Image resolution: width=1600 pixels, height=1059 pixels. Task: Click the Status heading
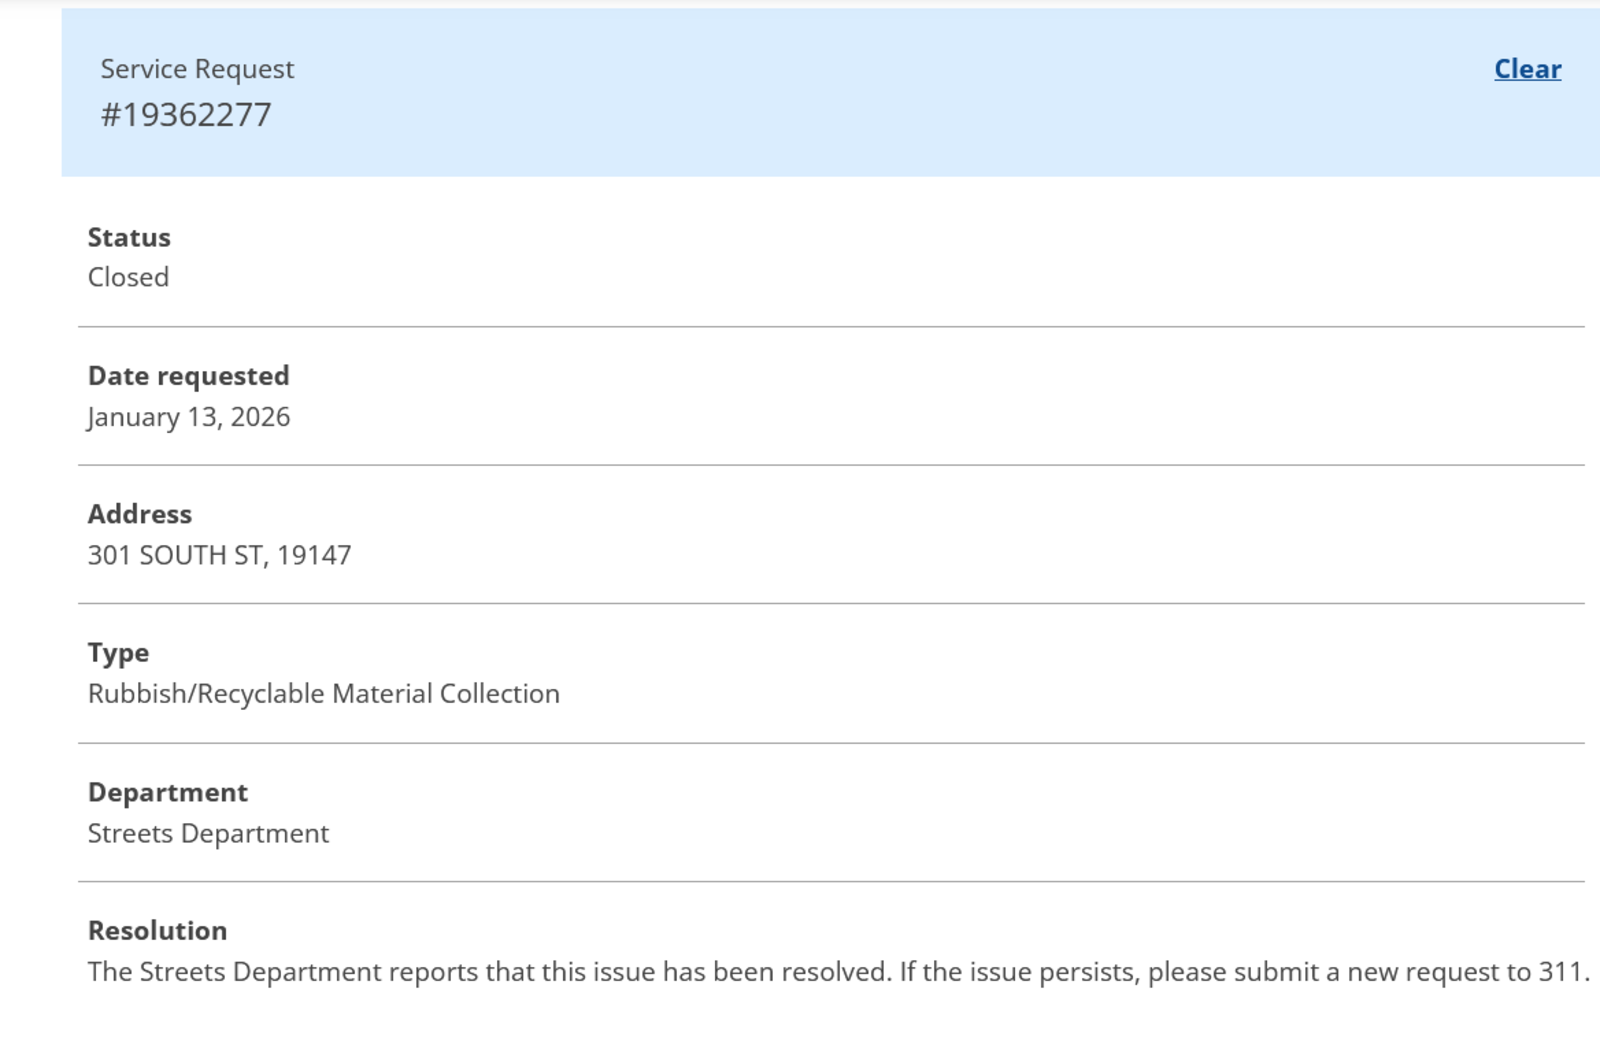[129, 238]
